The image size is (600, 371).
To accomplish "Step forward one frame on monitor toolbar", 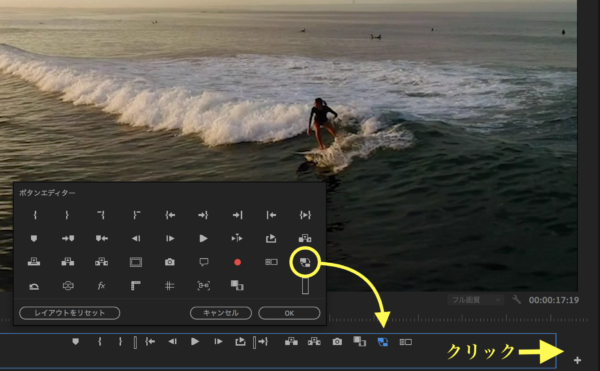I will (218, 341).
